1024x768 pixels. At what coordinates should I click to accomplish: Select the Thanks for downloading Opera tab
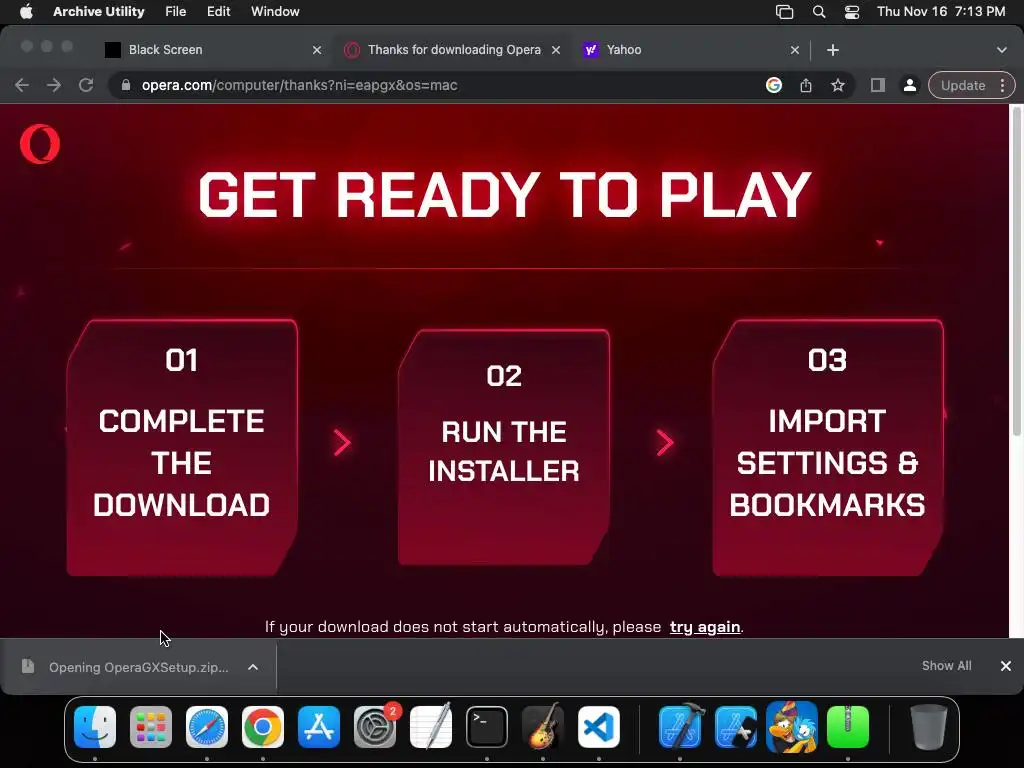point(454,50)
